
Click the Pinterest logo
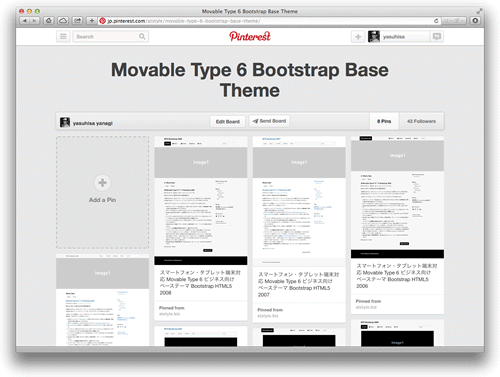point(250,36)
